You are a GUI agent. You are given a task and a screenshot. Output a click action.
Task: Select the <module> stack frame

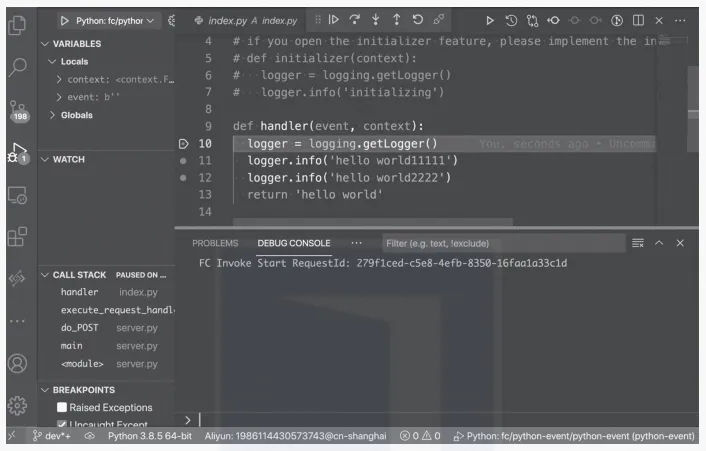pyautogui.click(x=108, y=364)
